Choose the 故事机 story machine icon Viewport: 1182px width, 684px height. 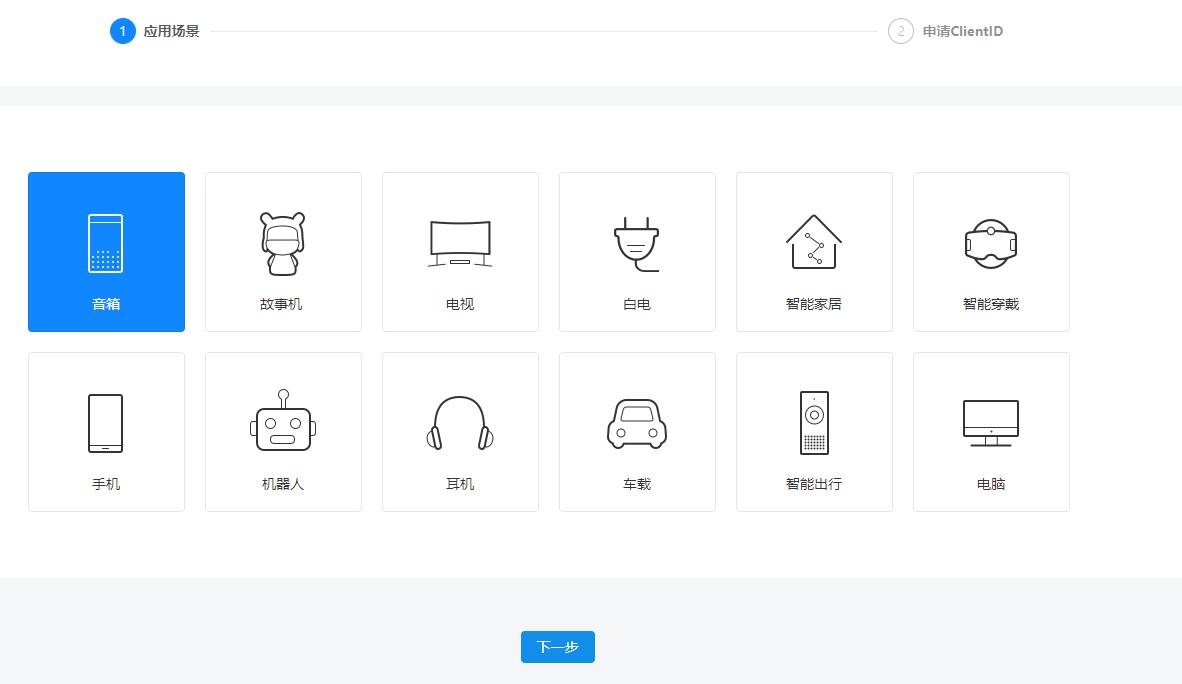[283, 243]
